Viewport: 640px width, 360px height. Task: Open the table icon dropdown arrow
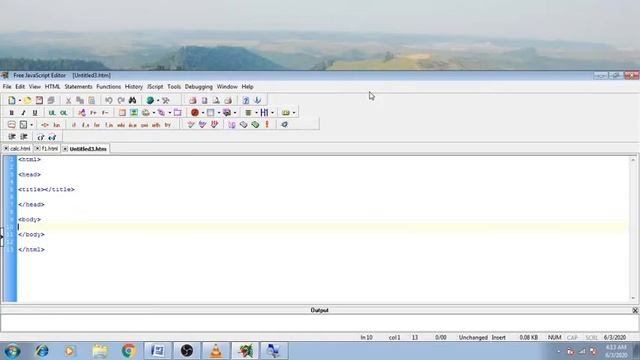(218, 113)
